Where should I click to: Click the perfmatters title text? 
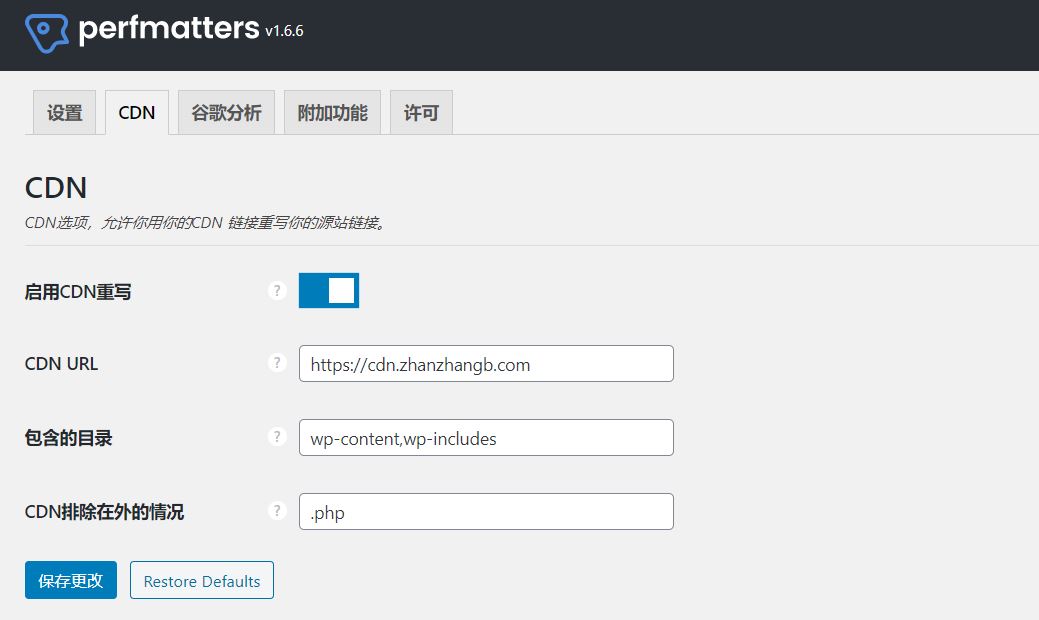pyautogui.click(x=169, y=29)
